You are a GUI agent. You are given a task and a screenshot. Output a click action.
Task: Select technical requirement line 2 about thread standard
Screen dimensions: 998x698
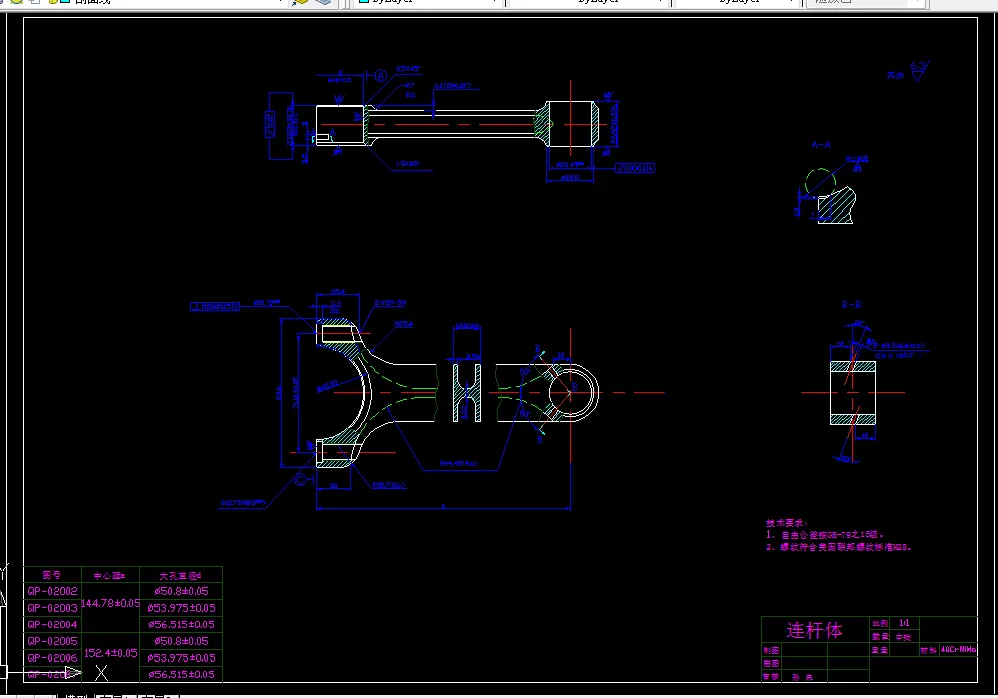point(839,547)
